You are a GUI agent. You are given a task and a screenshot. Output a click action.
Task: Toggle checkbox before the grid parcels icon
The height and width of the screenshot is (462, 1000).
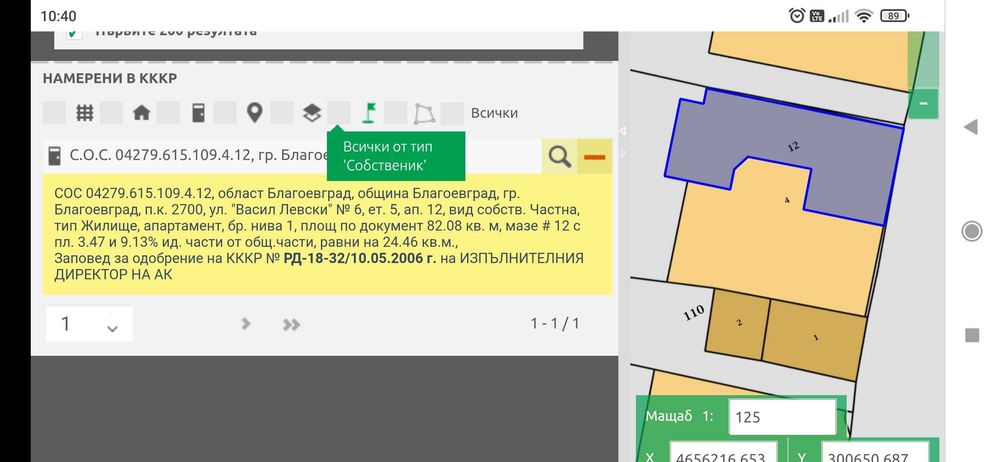(54, 113)
